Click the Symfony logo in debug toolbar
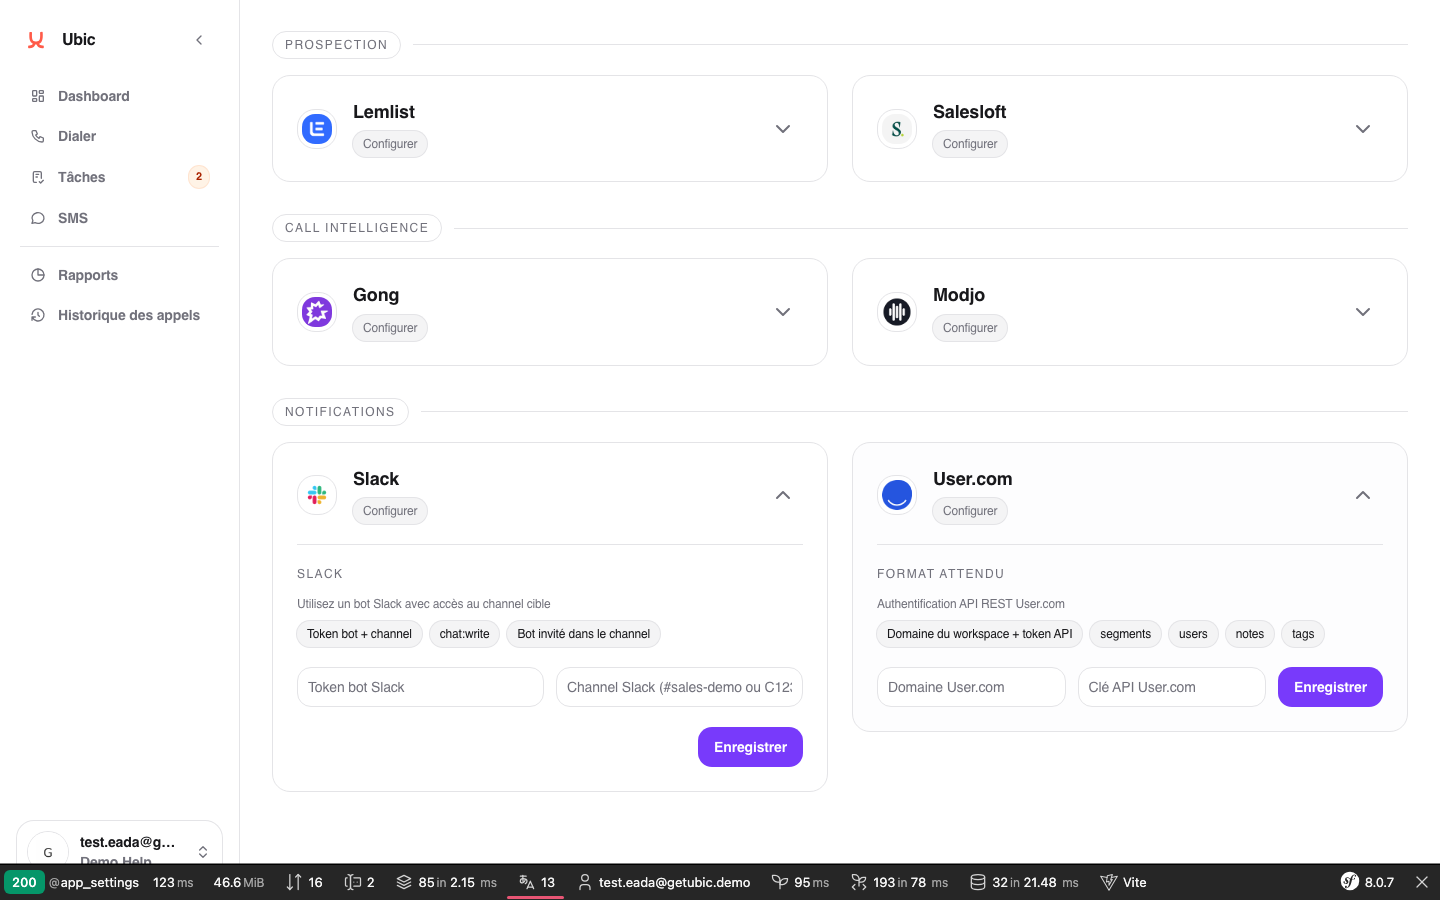This screenshot has width=1440, height=900. [x=1350, y=882]
